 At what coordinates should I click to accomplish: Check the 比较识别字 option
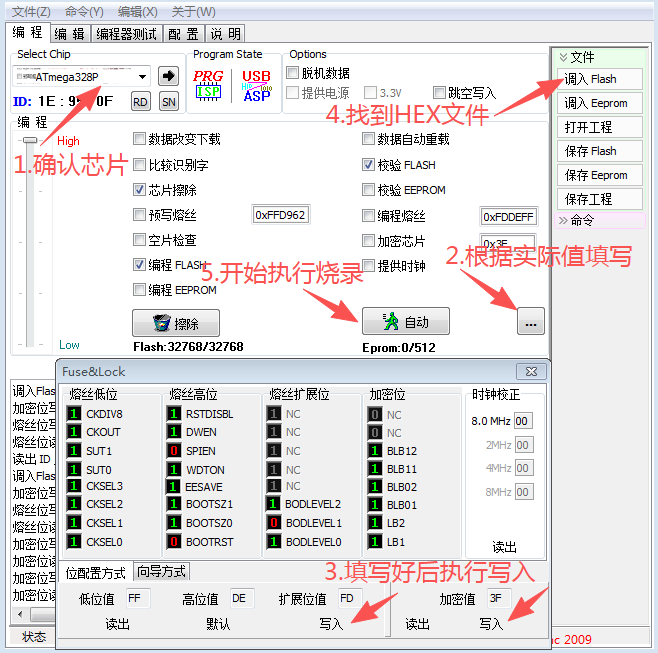pos(139,165)
